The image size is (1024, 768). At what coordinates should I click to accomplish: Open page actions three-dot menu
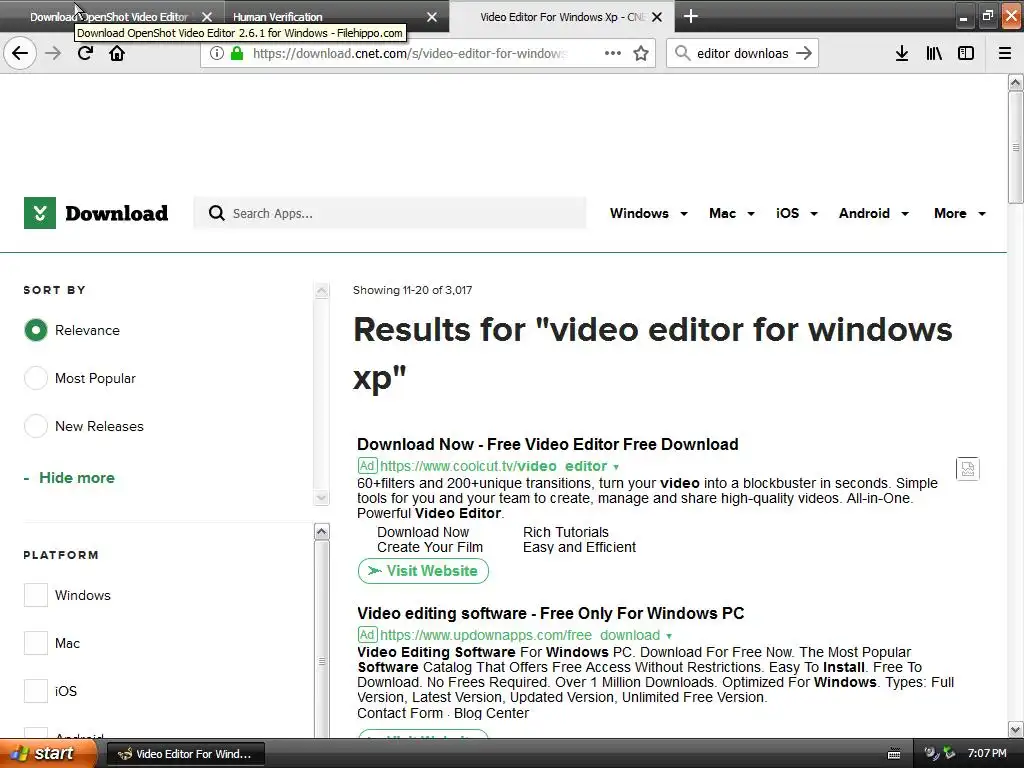pyautogui.click(x=613, y=53)
